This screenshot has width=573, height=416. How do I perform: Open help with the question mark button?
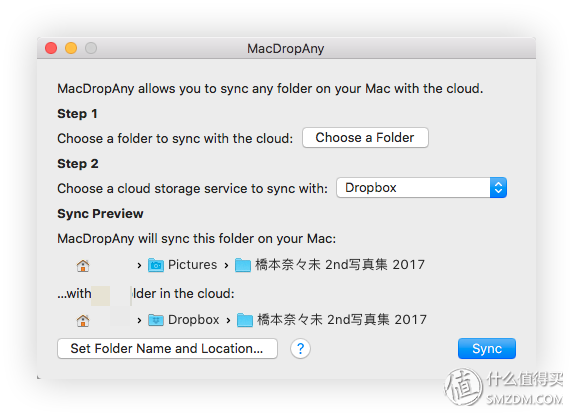[300, 349]
